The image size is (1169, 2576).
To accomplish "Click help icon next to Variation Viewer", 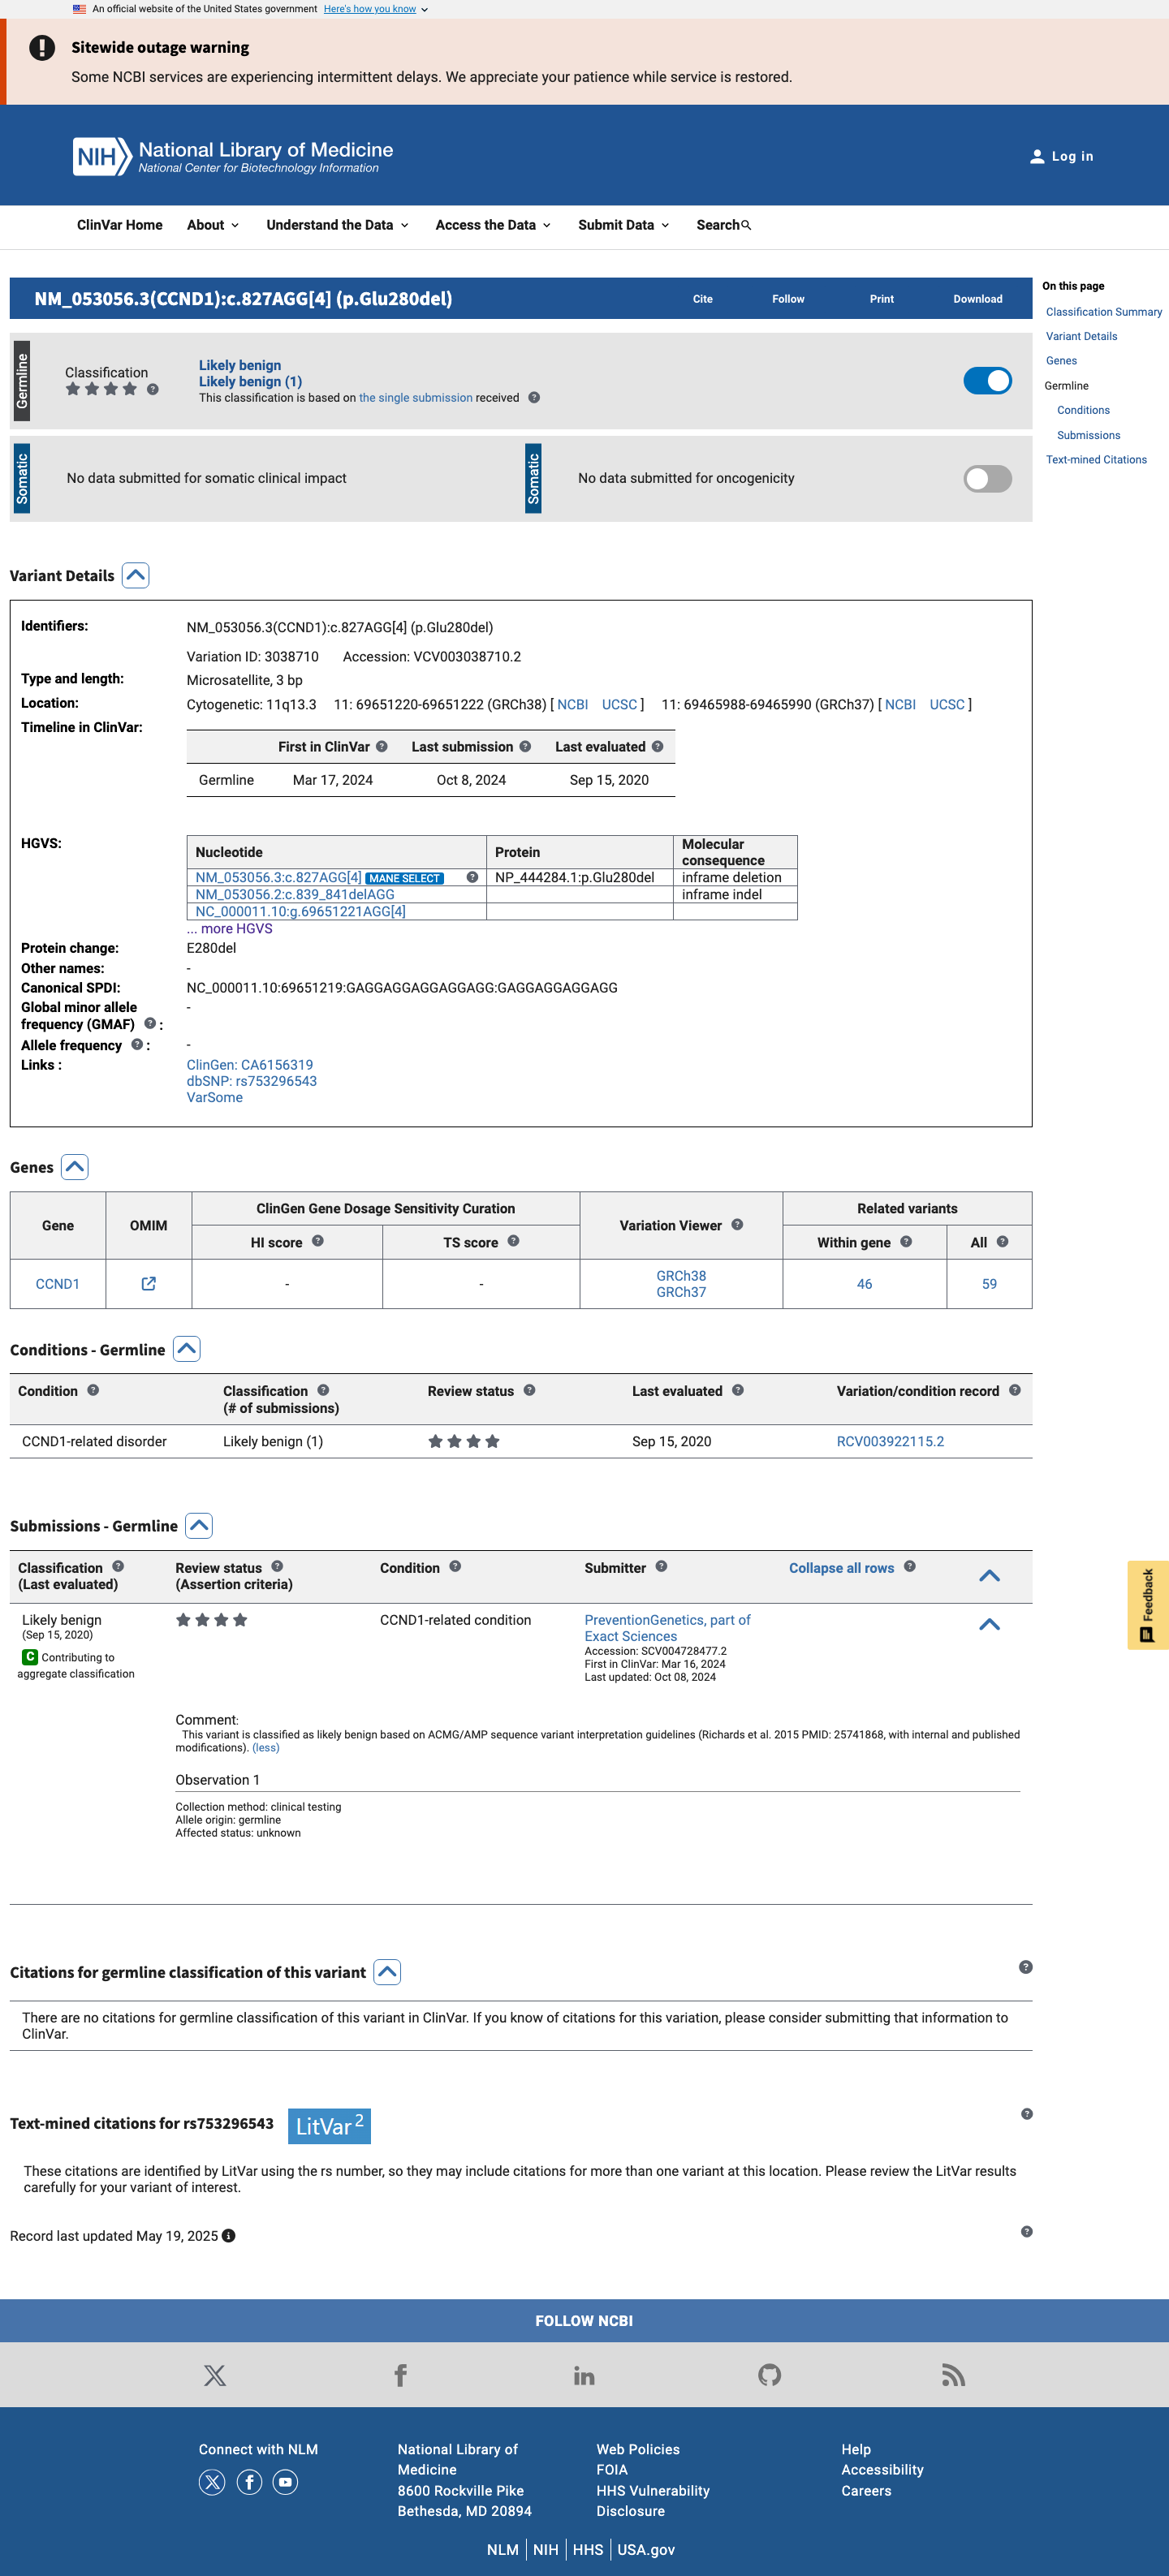I will coord(737,1224).
